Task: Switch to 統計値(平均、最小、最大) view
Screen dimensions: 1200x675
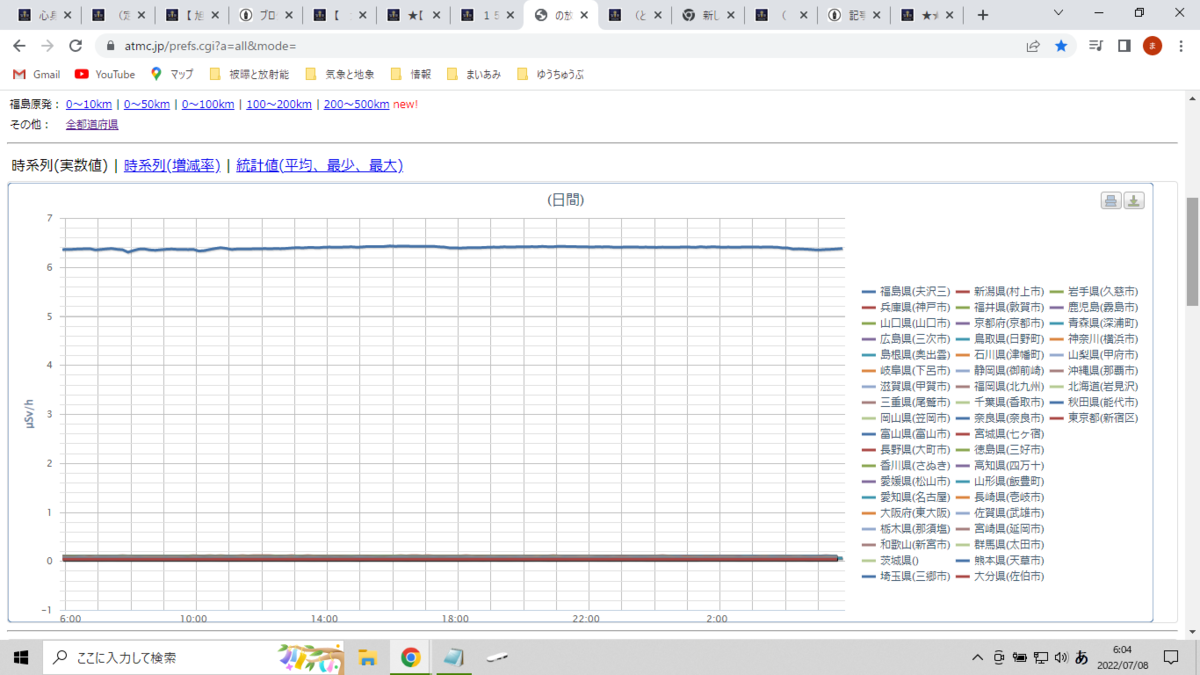Action: 319,166
